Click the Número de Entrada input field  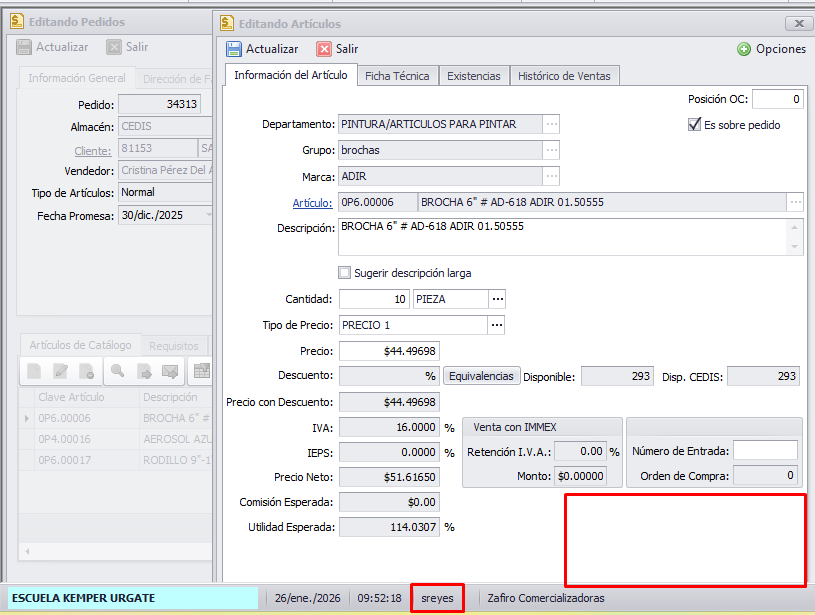pyautogui.click(x=765, y=451)
